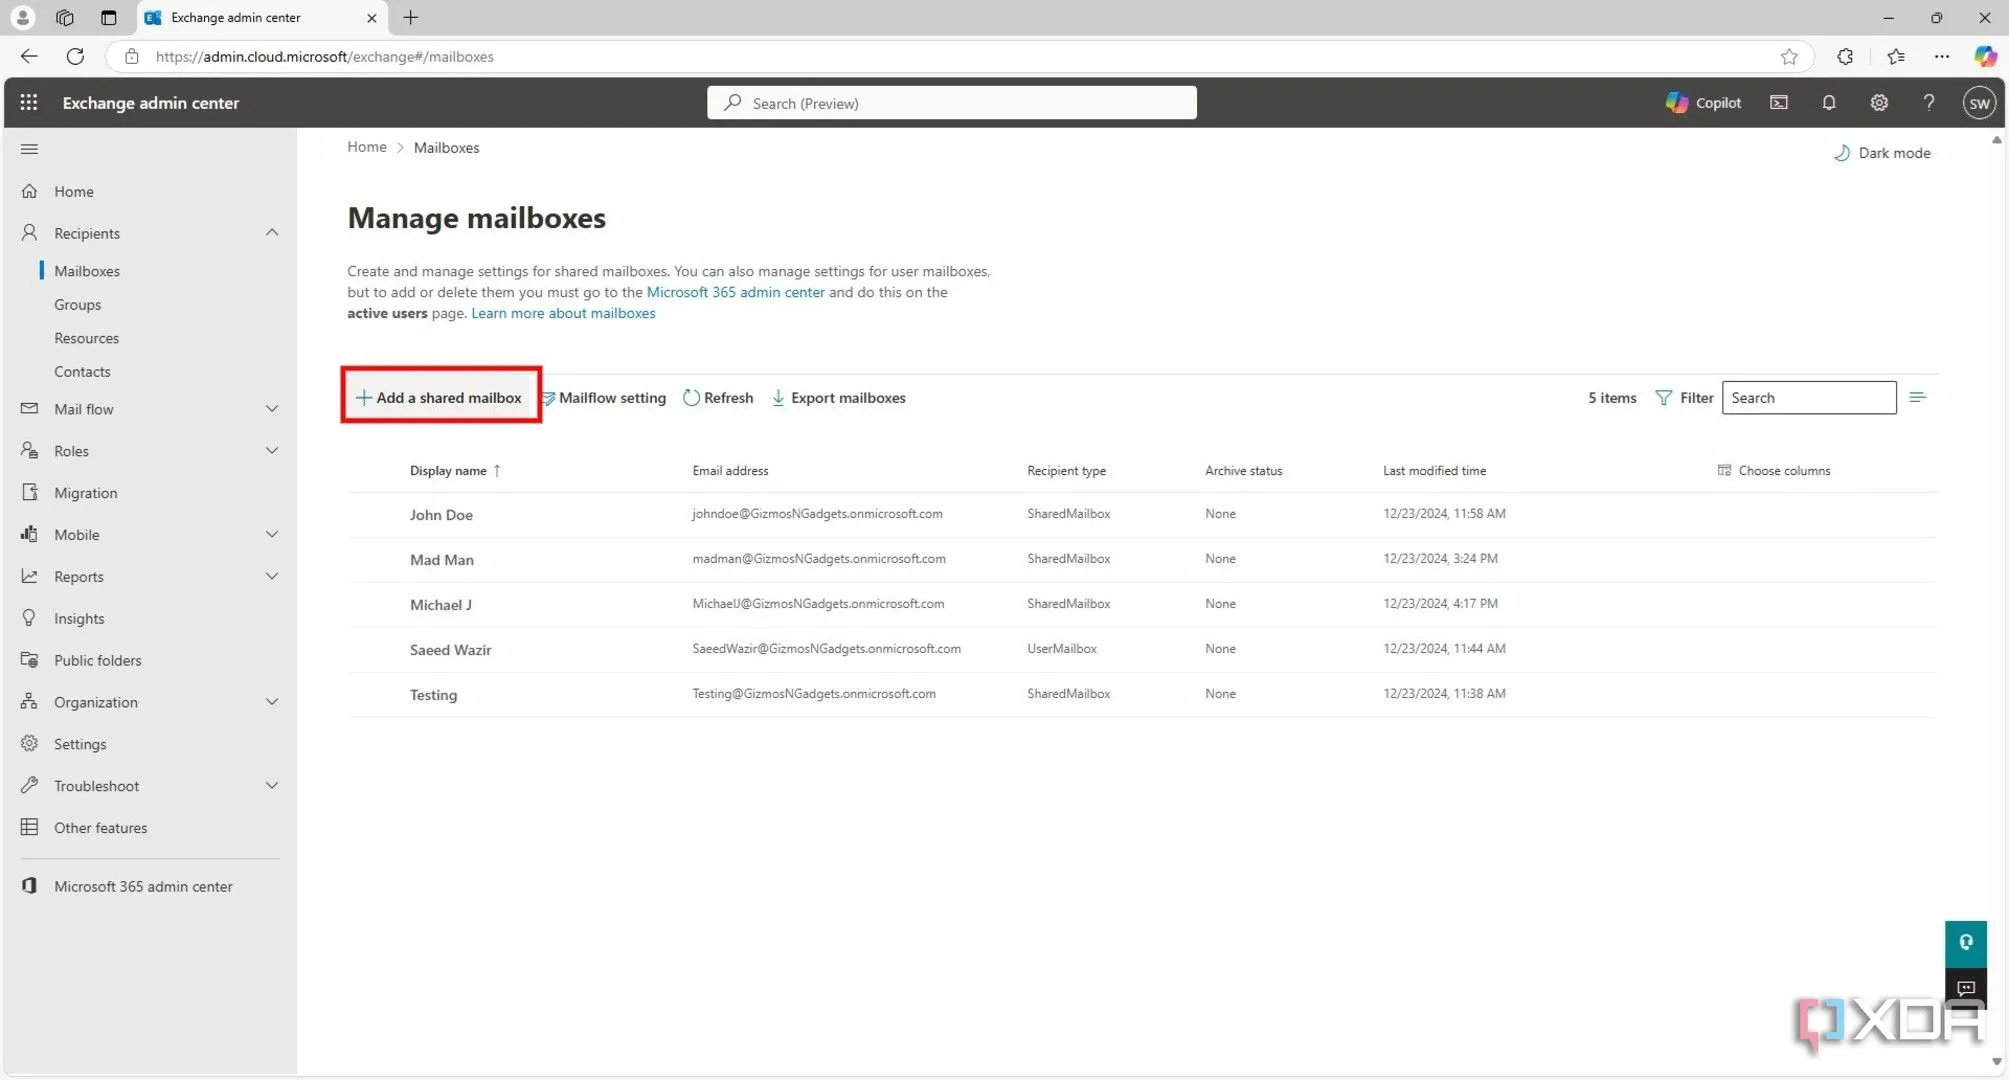
Task: Open Groups in sidebar
Action: pyautogui.click(x=77, y=305)
